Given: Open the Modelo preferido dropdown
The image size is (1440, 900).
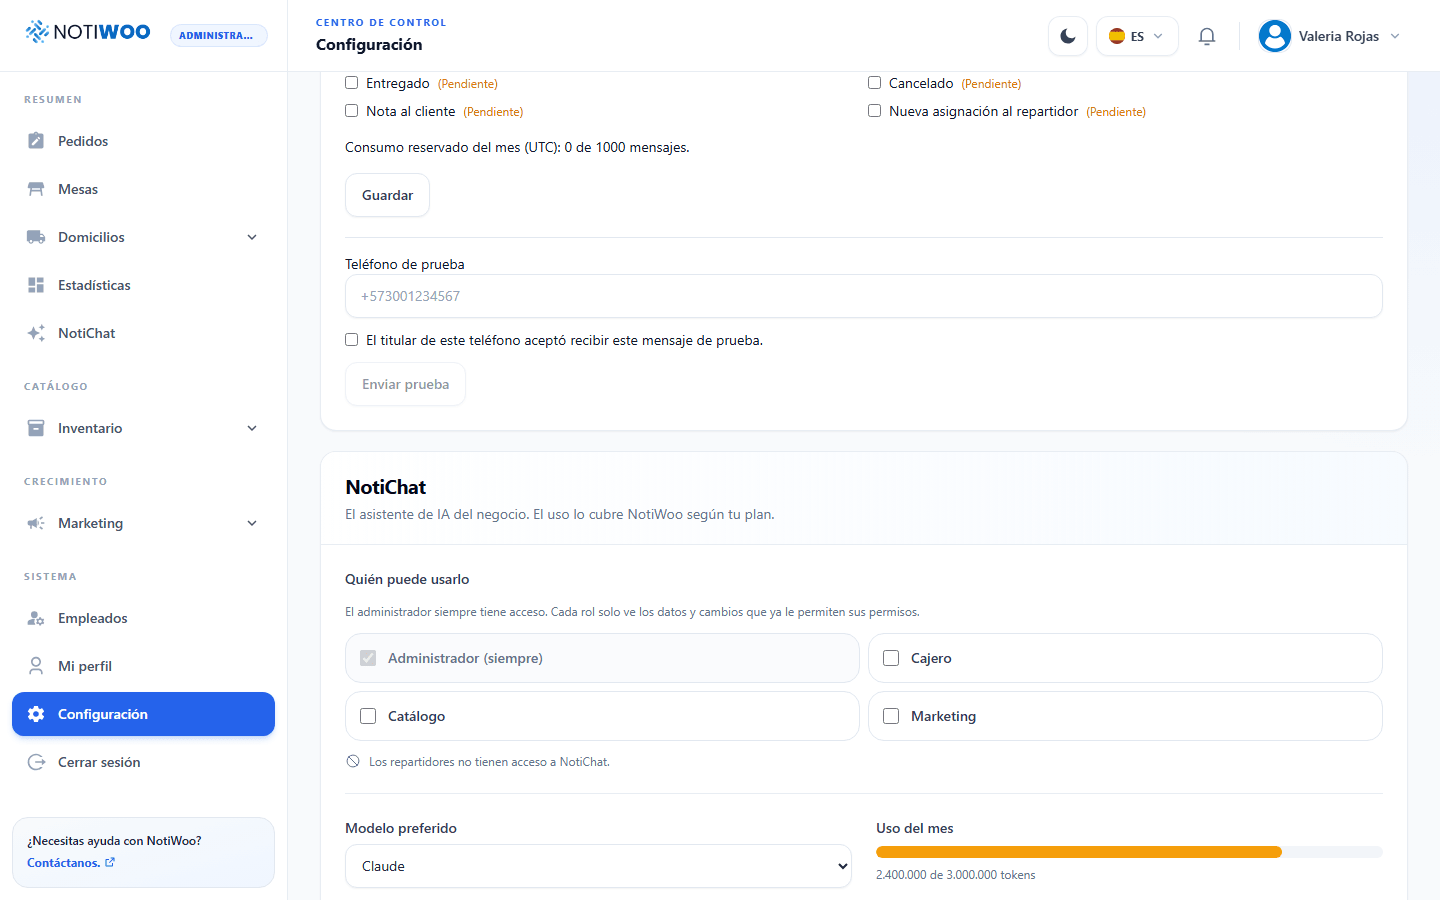Looking at the screenshot, I should pyautogui.click(x=598, y=866).
